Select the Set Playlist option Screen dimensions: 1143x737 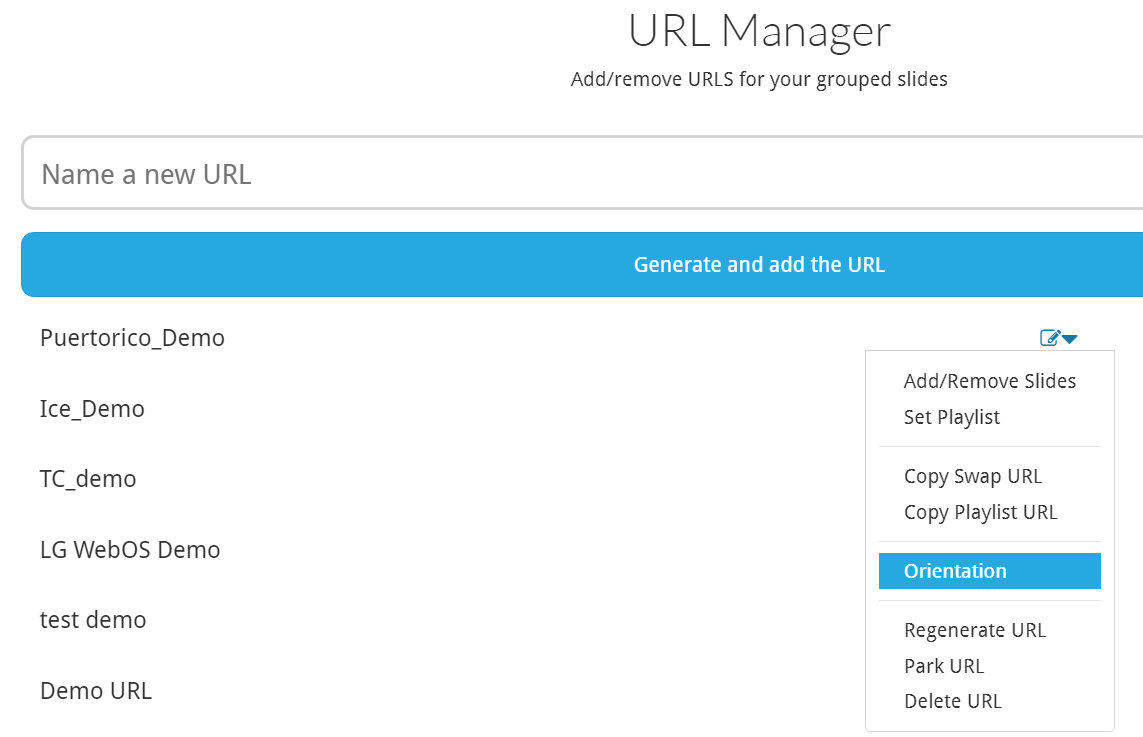coord(951,417)
